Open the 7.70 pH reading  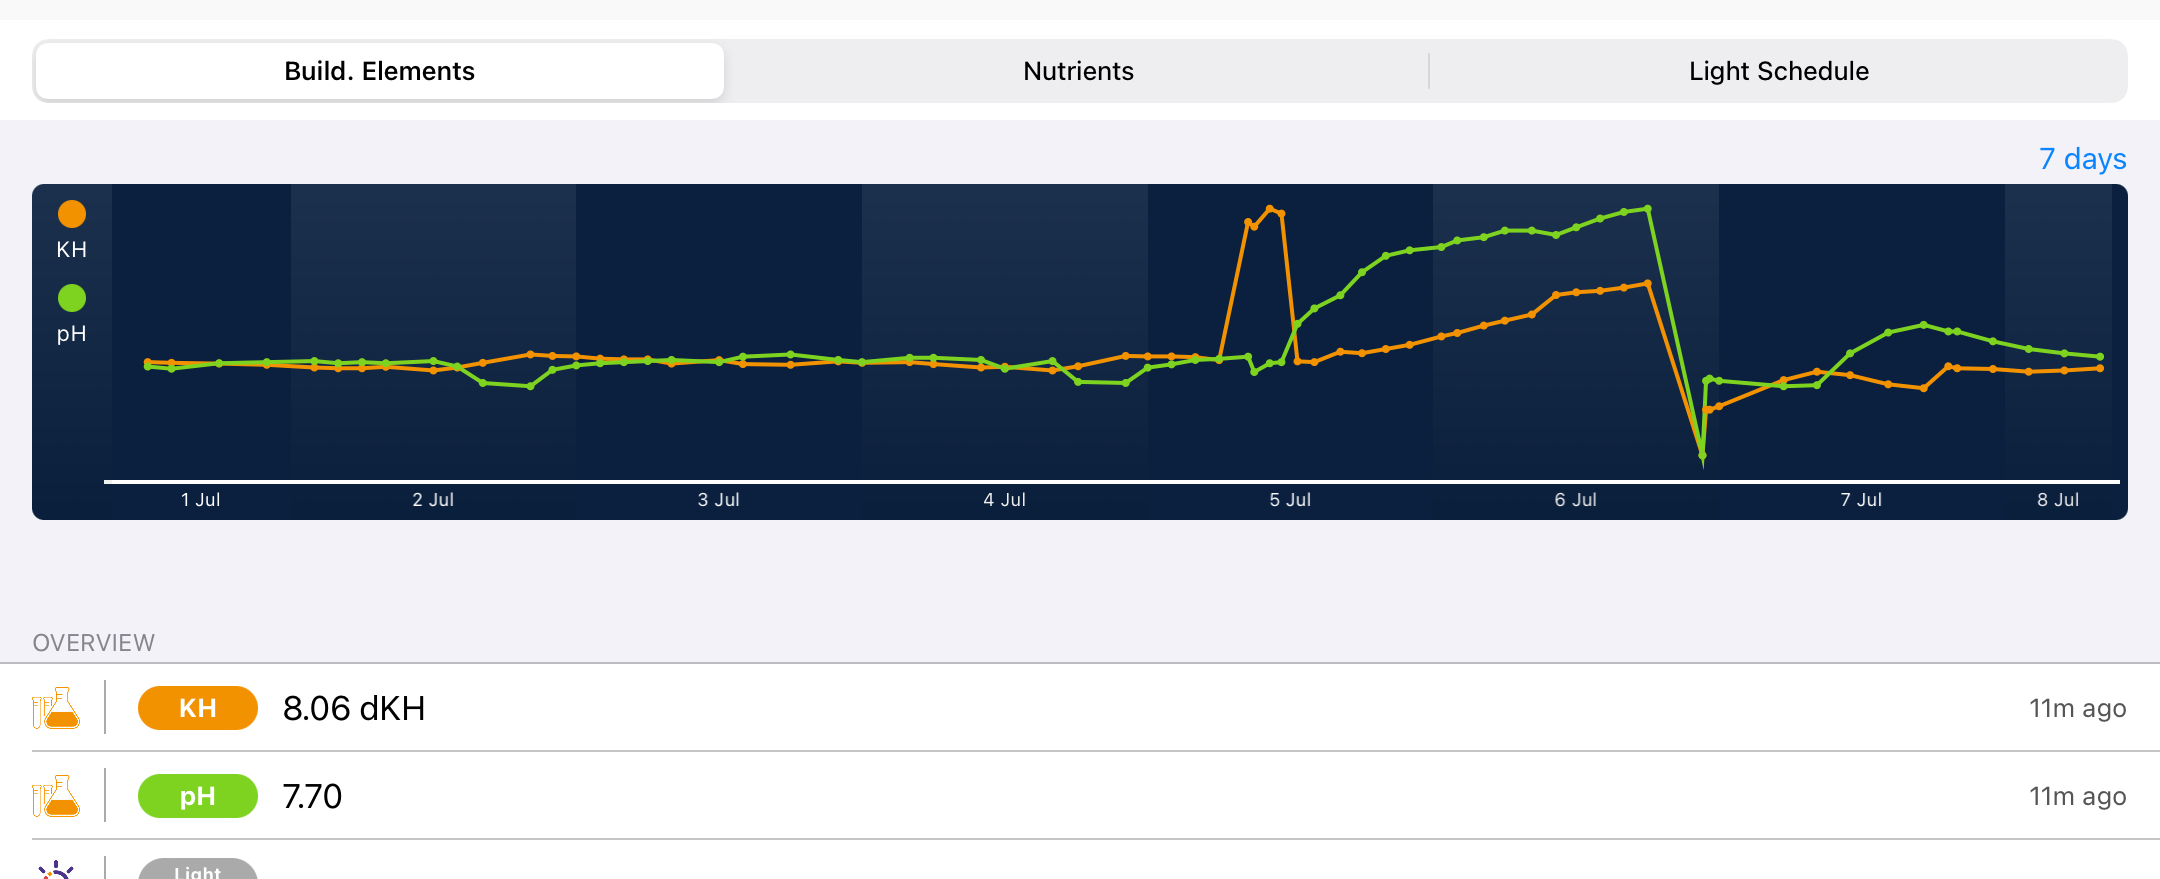312,796
